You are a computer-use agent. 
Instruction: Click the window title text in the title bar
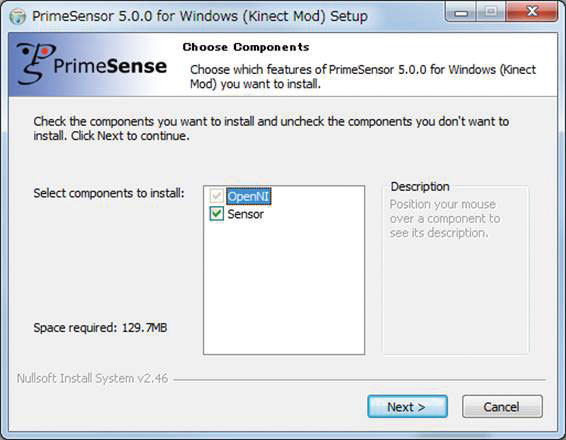(200, 16)
